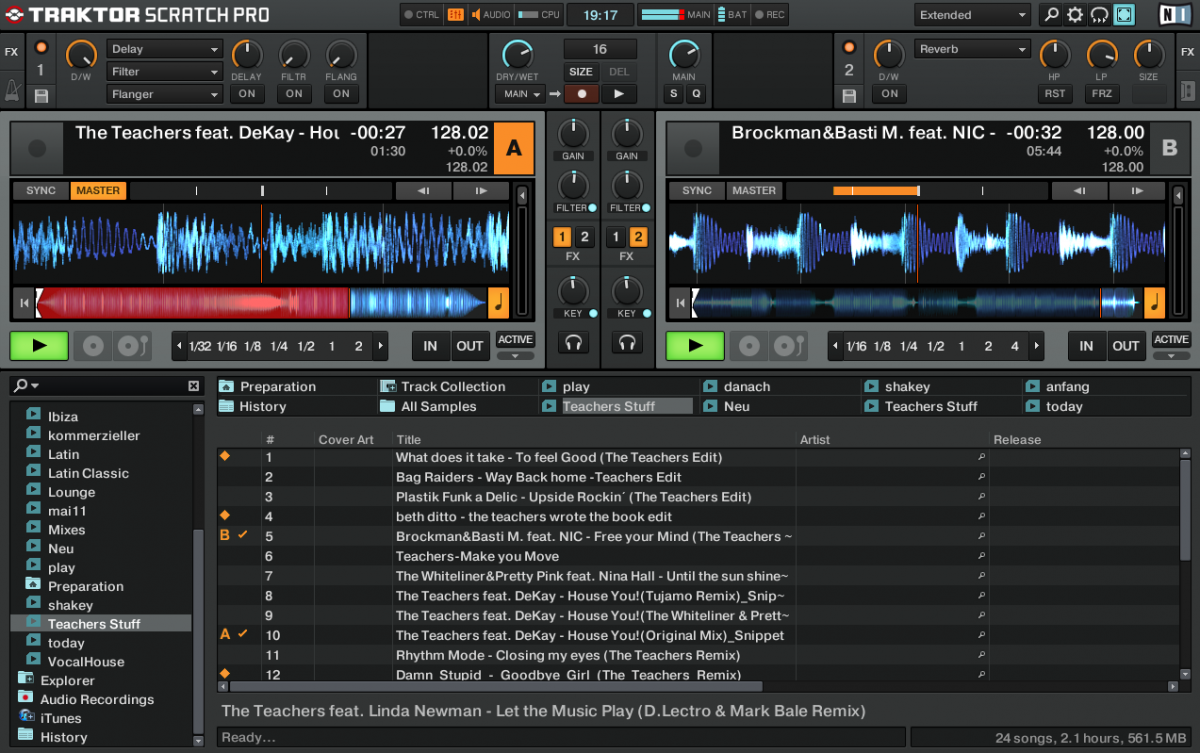1200x753 pixels.
Task: Toggle MASTER on Deck B
Action: [754, 190]
